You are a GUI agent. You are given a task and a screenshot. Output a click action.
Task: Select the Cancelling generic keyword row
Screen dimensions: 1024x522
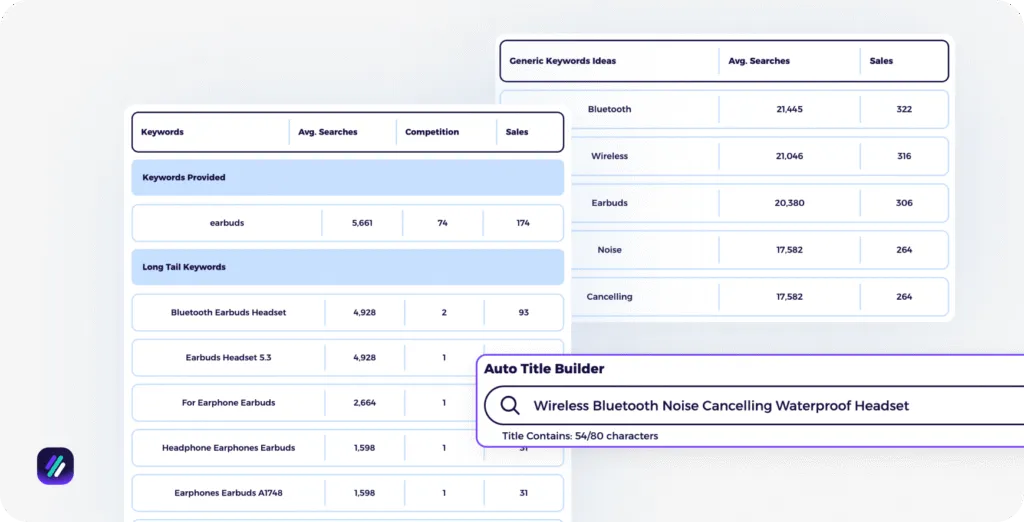[609, 296]
